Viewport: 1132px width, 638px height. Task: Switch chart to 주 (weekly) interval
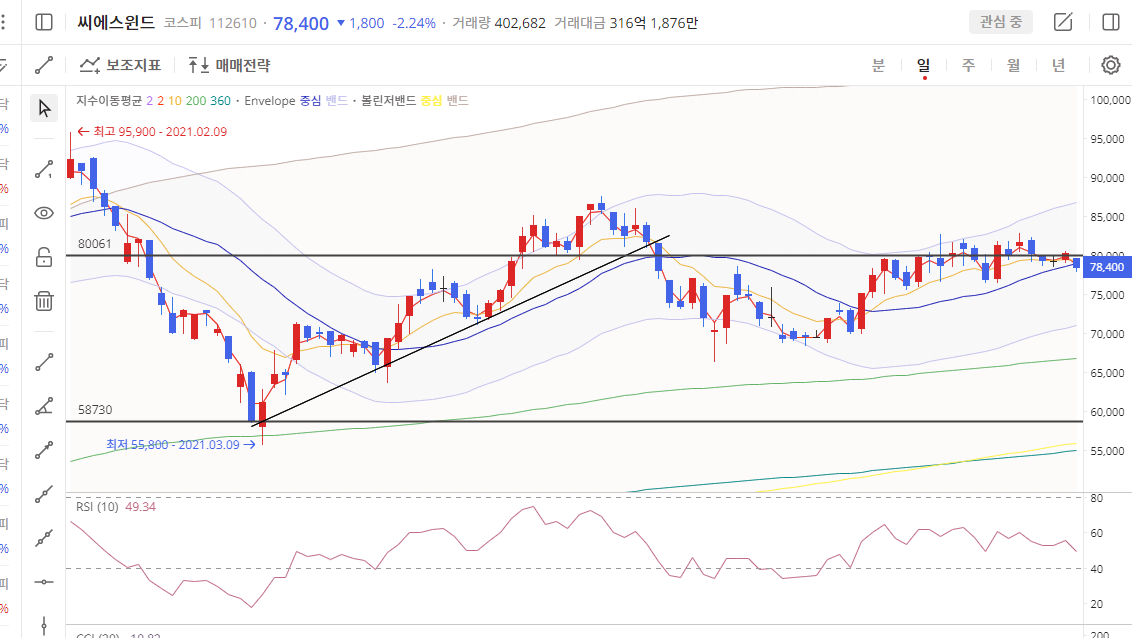(968, 65)
